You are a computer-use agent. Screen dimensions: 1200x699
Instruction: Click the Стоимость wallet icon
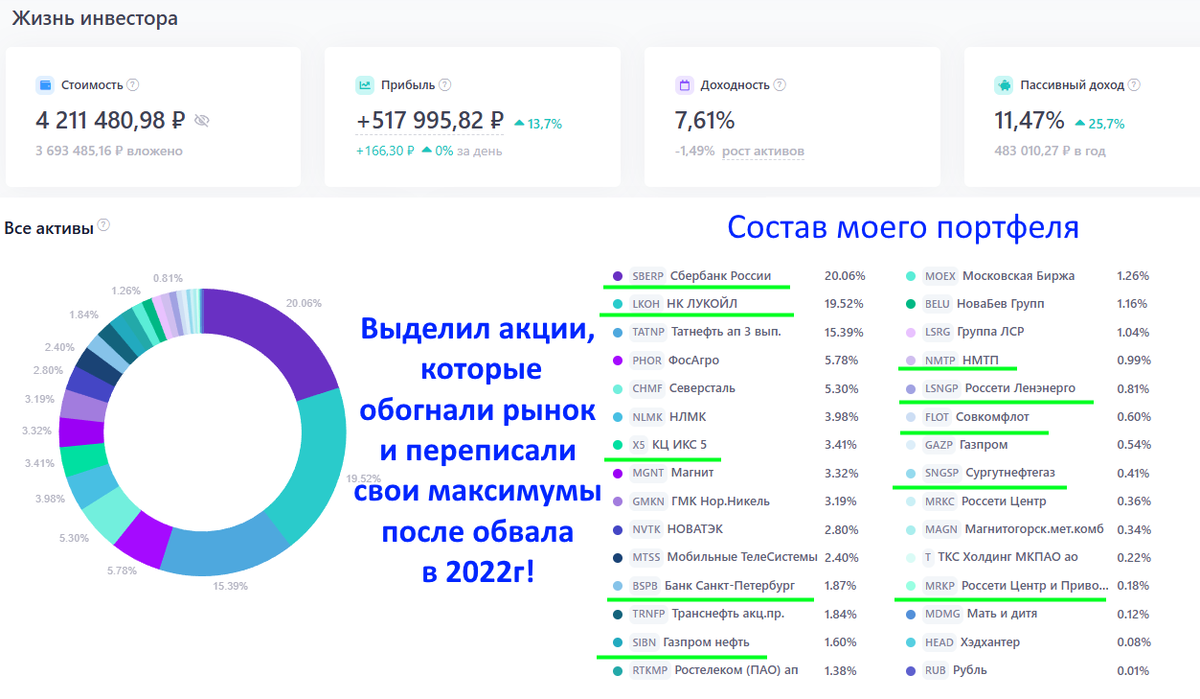click(x=44, y=85)
